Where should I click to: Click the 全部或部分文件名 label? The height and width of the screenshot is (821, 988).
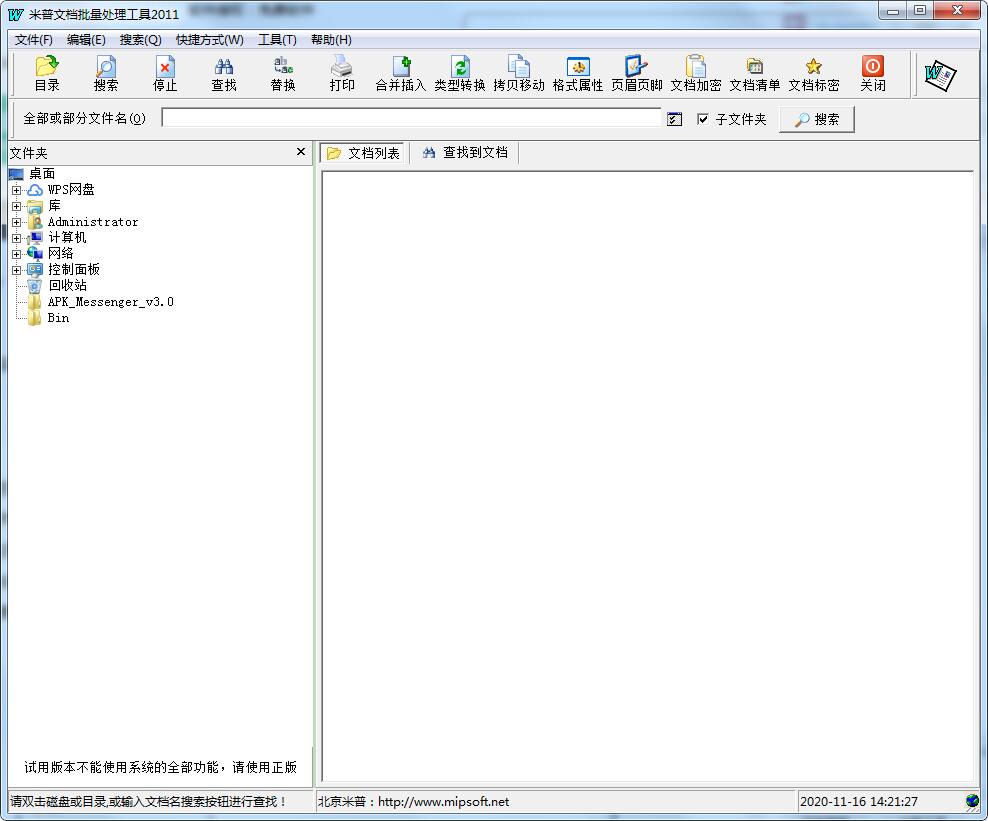[x=84, y=118]
